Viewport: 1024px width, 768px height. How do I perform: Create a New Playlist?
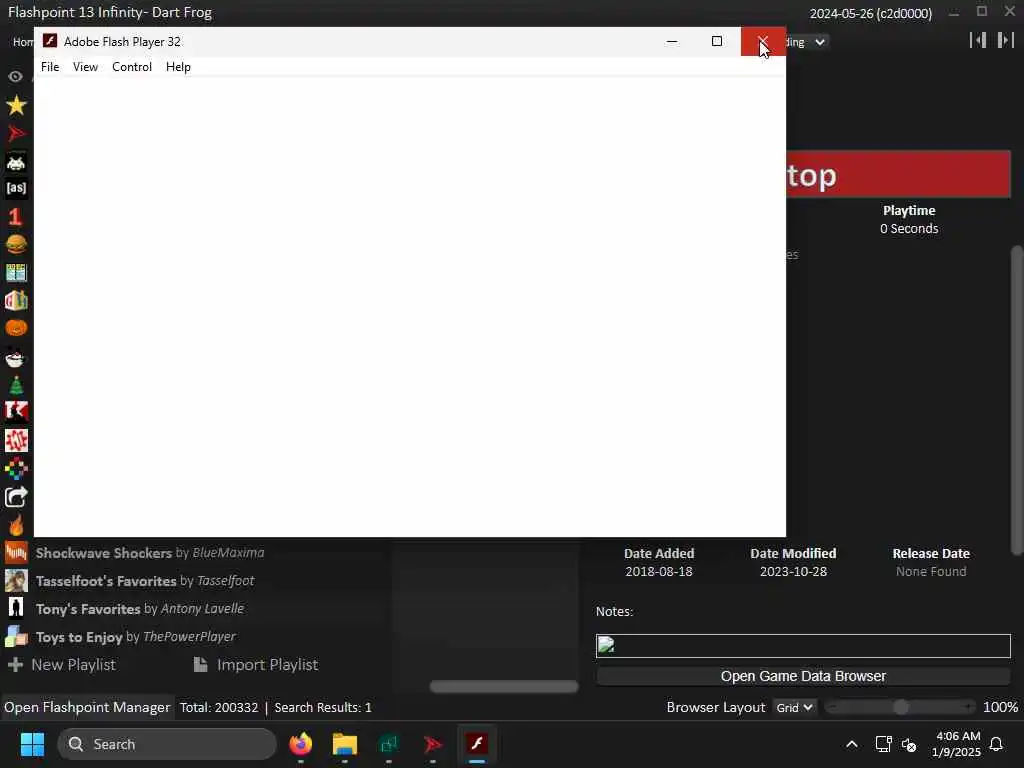pos(61,665)
